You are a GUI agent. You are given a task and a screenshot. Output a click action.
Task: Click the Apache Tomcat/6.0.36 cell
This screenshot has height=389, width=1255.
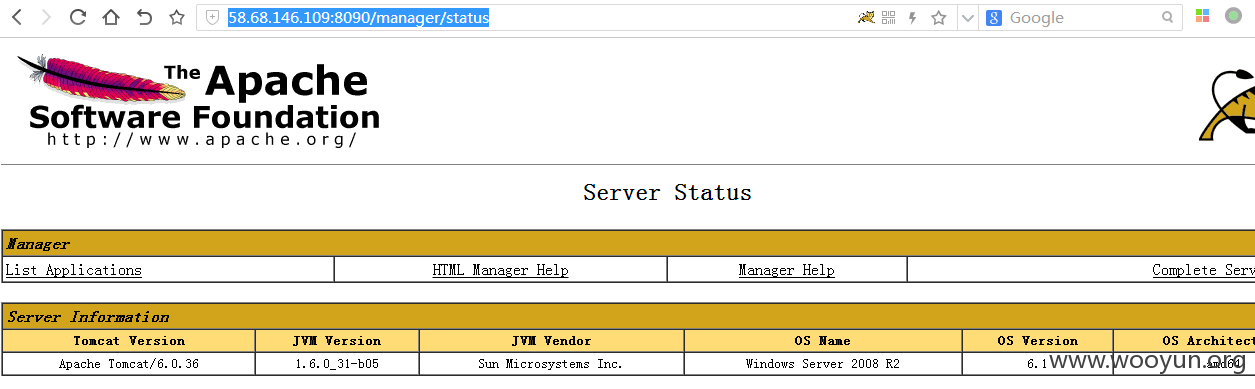[129, 364]
